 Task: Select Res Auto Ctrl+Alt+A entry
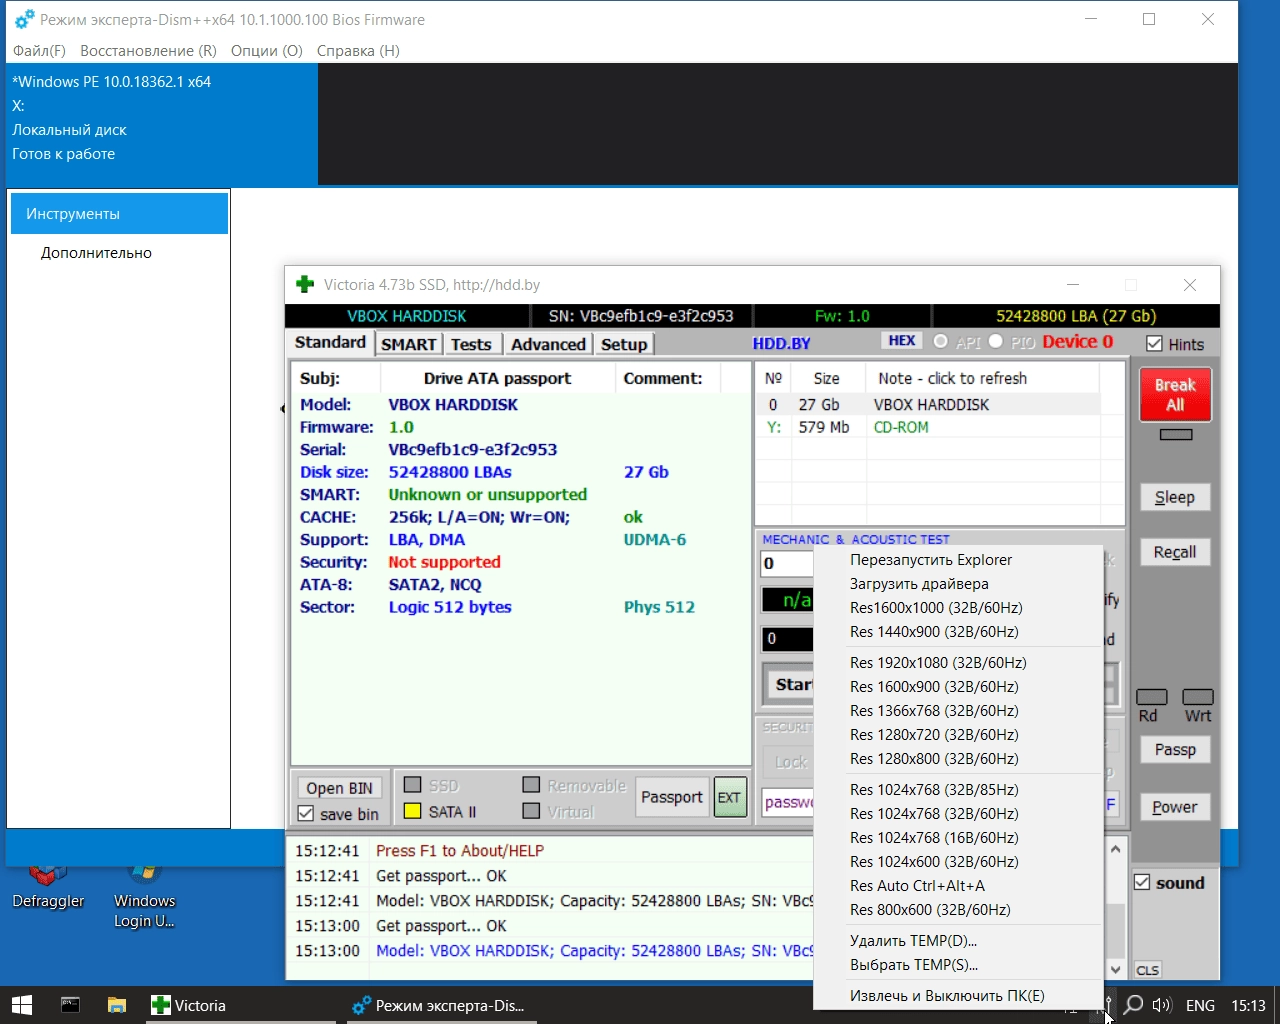click(x=958, y=886)
